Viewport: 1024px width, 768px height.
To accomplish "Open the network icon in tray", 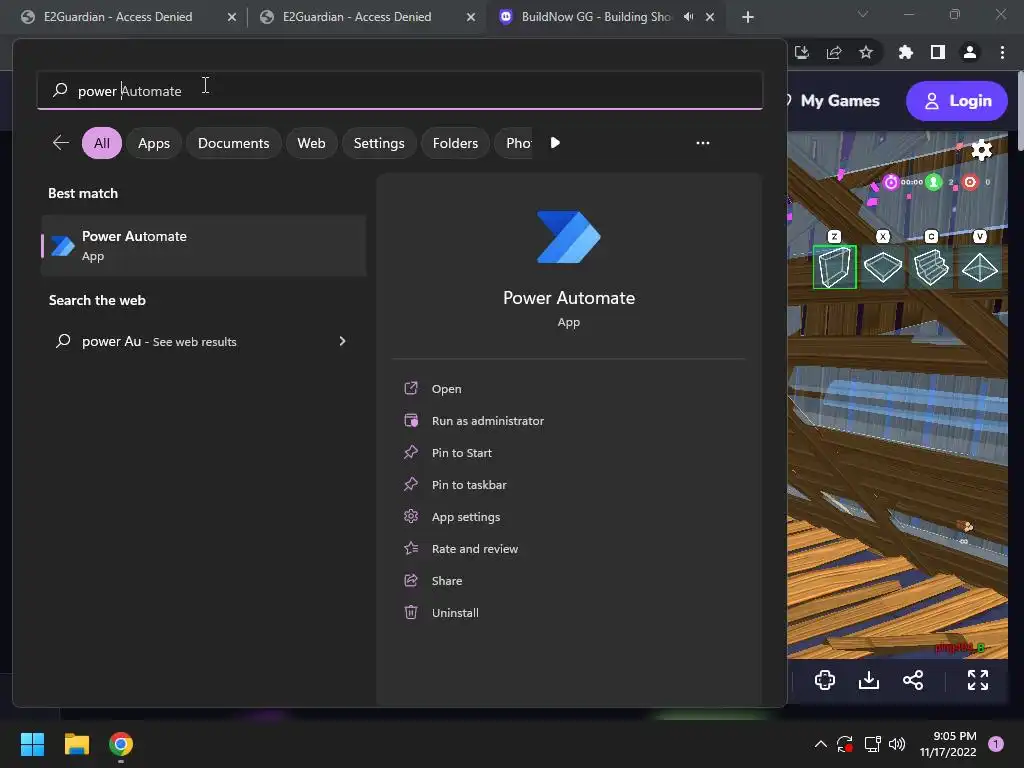I will tap(872, 744).
